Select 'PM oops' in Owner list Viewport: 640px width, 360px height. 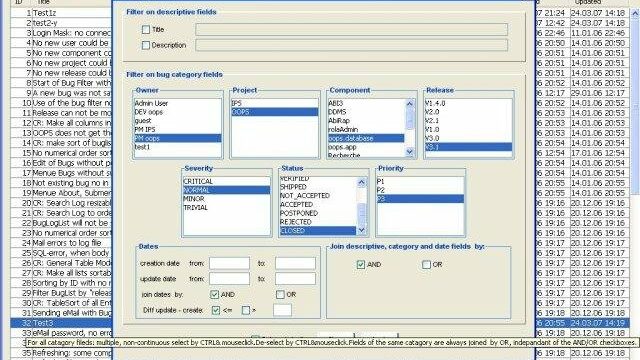tap(178, 138)
